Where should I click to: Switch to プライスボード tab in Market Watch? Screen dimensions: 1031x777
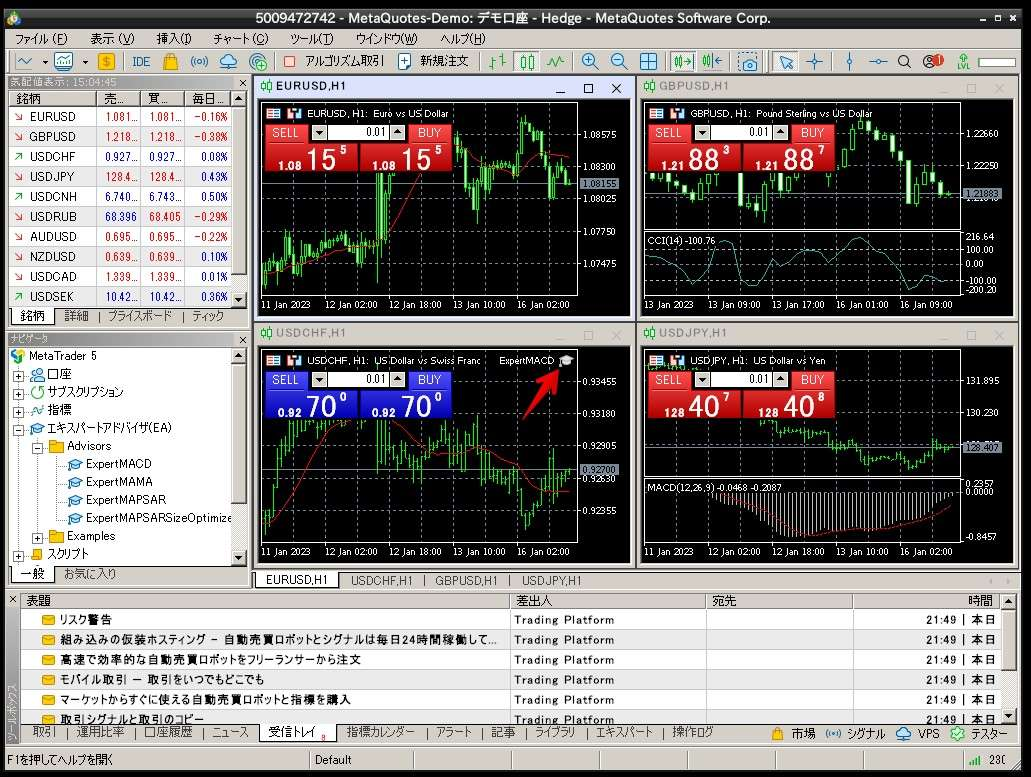pyautogui.click(x=139, y=316)
